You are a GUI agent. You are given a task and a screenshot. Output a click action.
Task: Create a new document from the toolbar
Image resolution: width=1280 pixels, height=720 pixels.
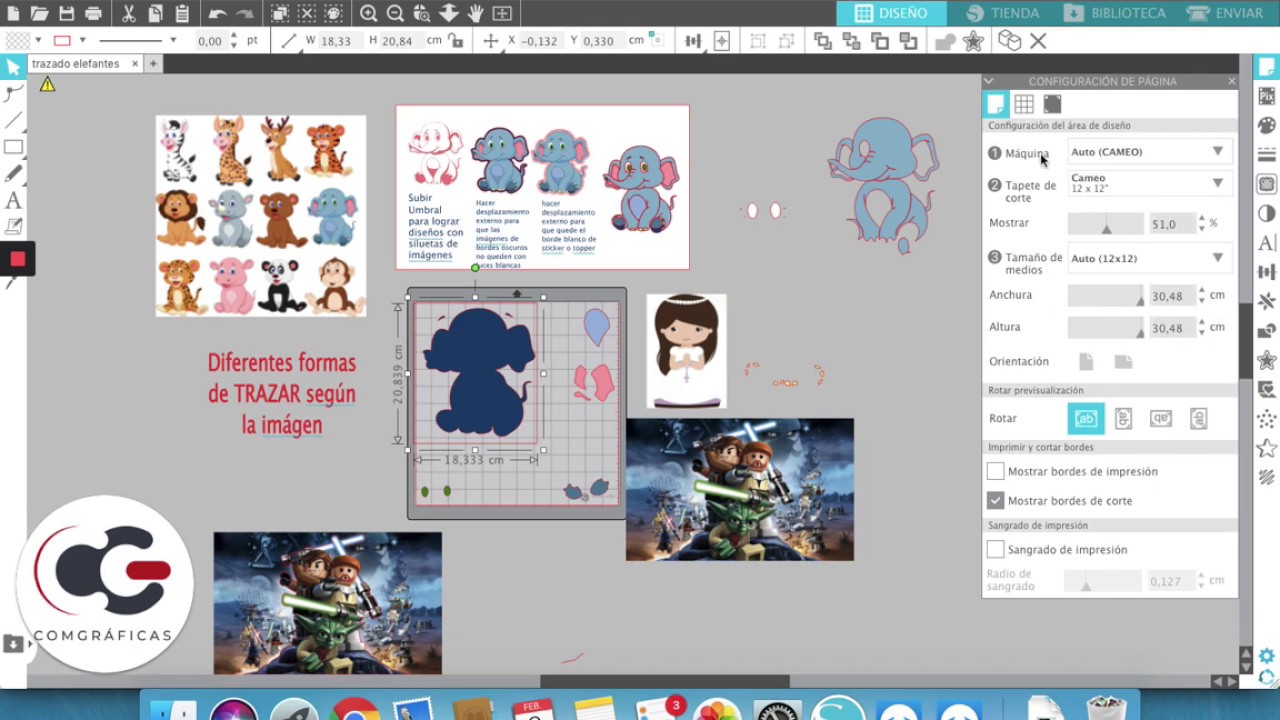13,14
